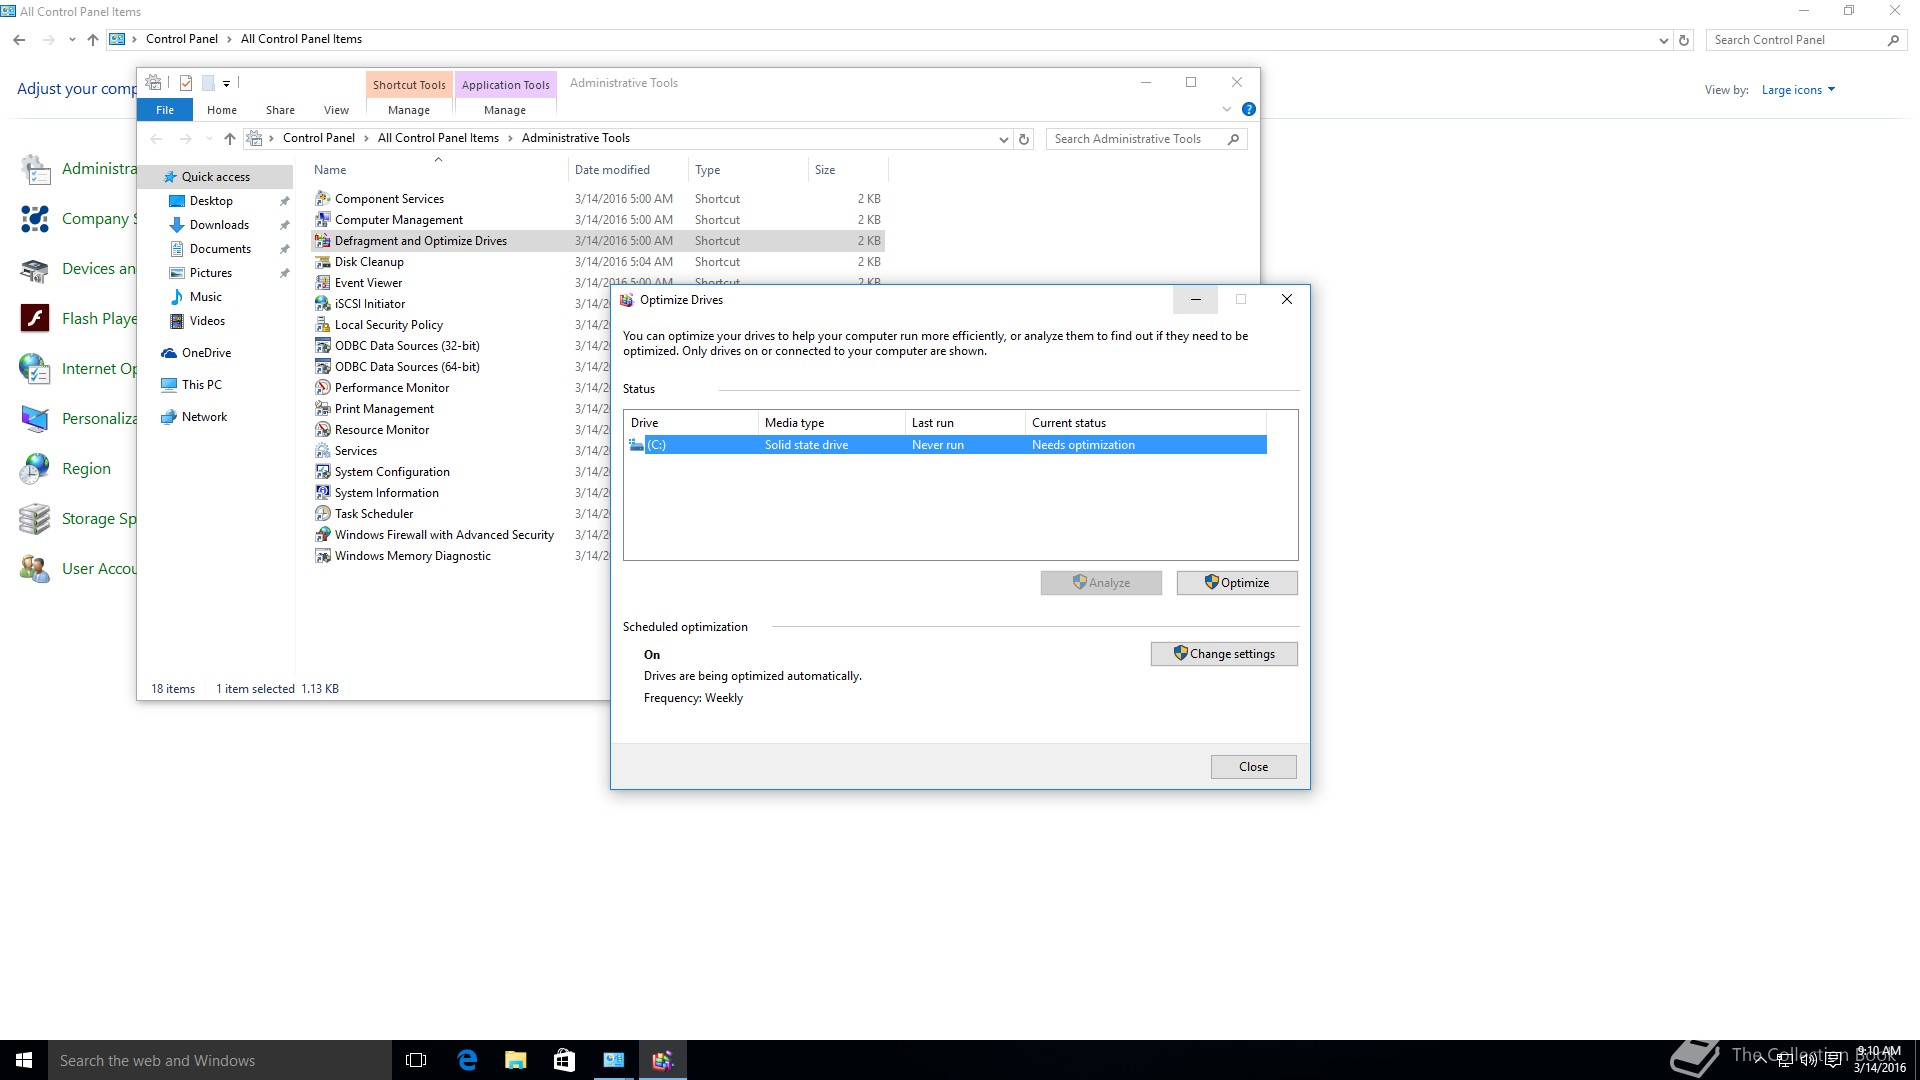Select iSCSI Initiator icon

pos(322,304)
